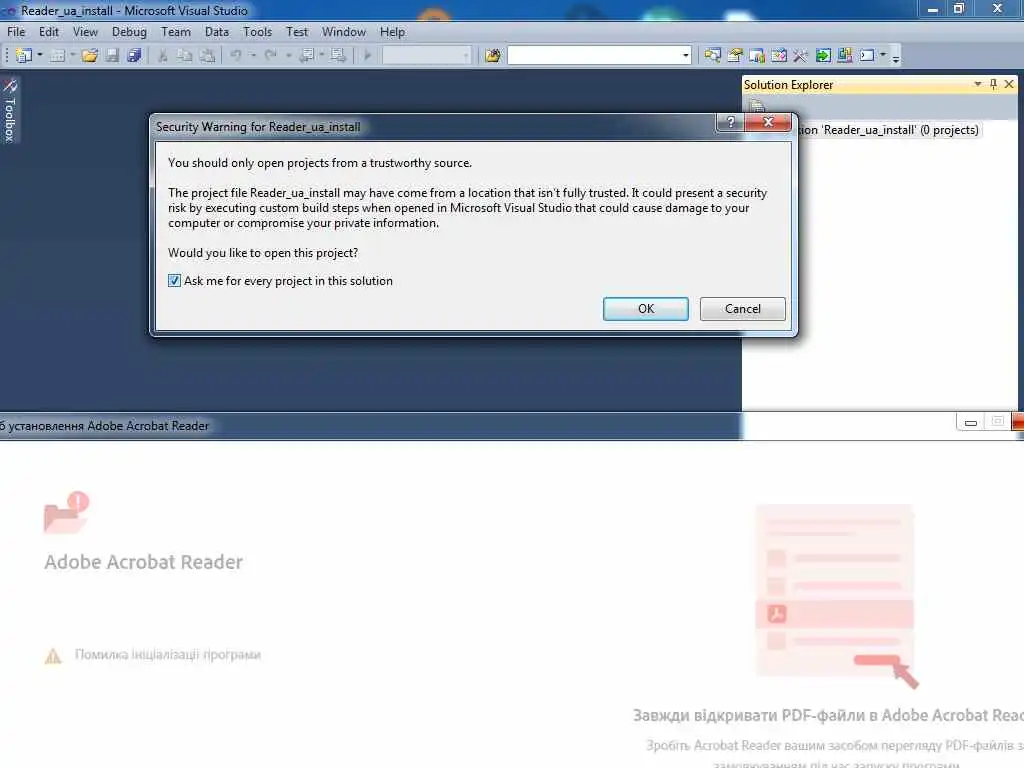Close the Security Warning dialog
The width and height of the screenshot is (1024, 768).
(769, 121)
